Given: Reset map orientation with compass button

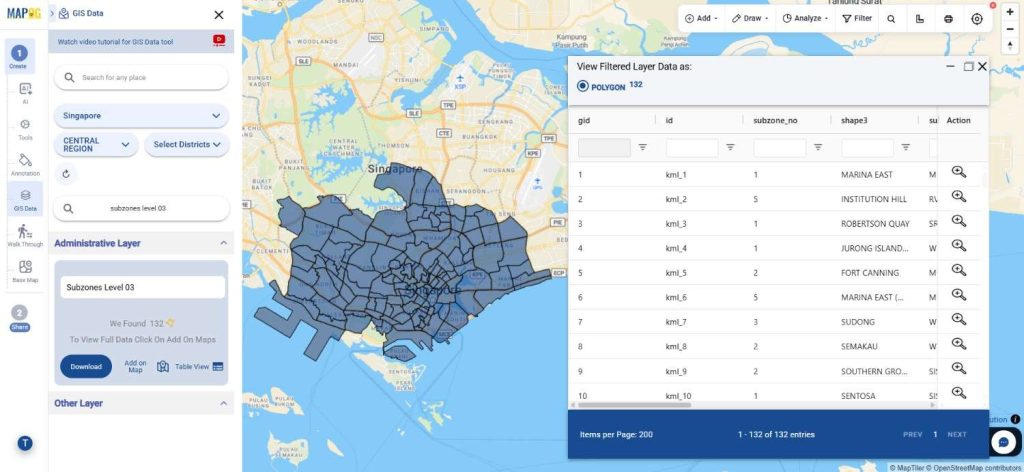Looking at the screenshot, I should pyautogui.click(x=1010, y=45).
